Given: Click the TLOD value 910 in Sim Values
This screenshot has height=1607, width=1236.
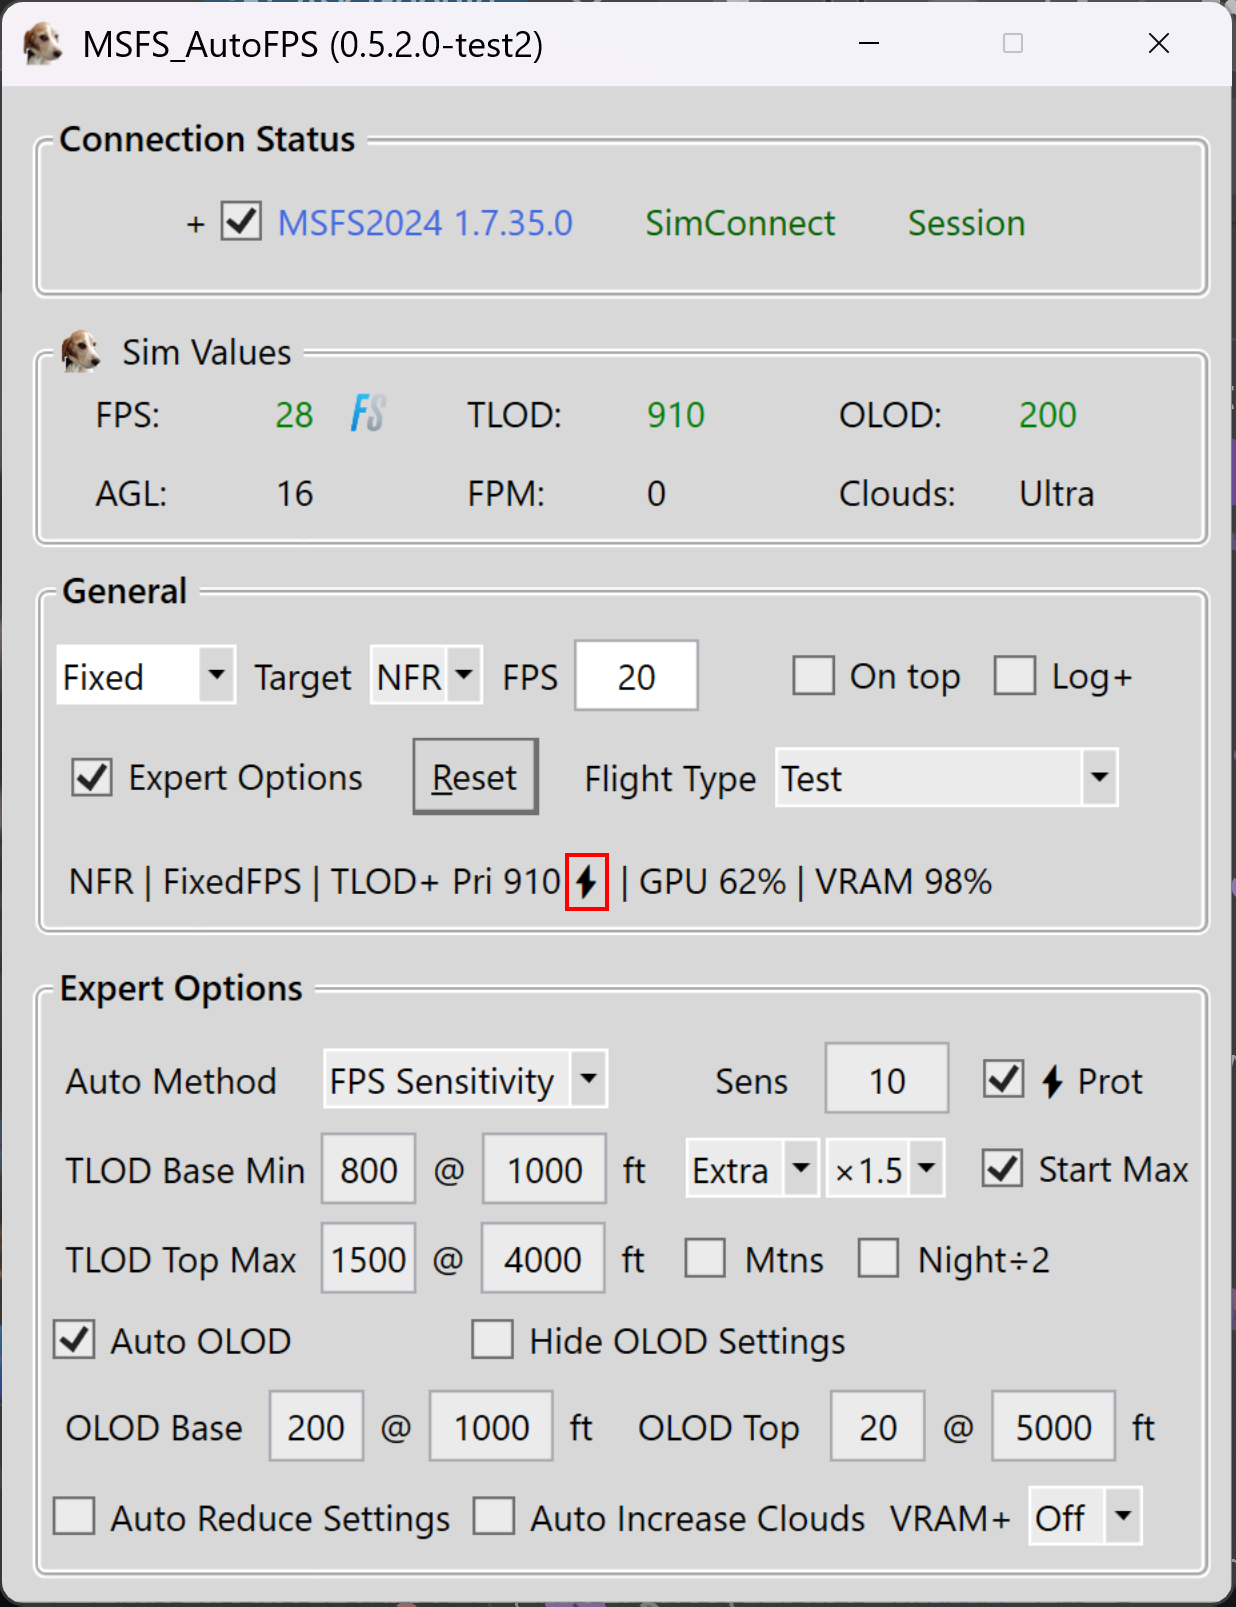Looking at the screenshot, I should point(676,415).
